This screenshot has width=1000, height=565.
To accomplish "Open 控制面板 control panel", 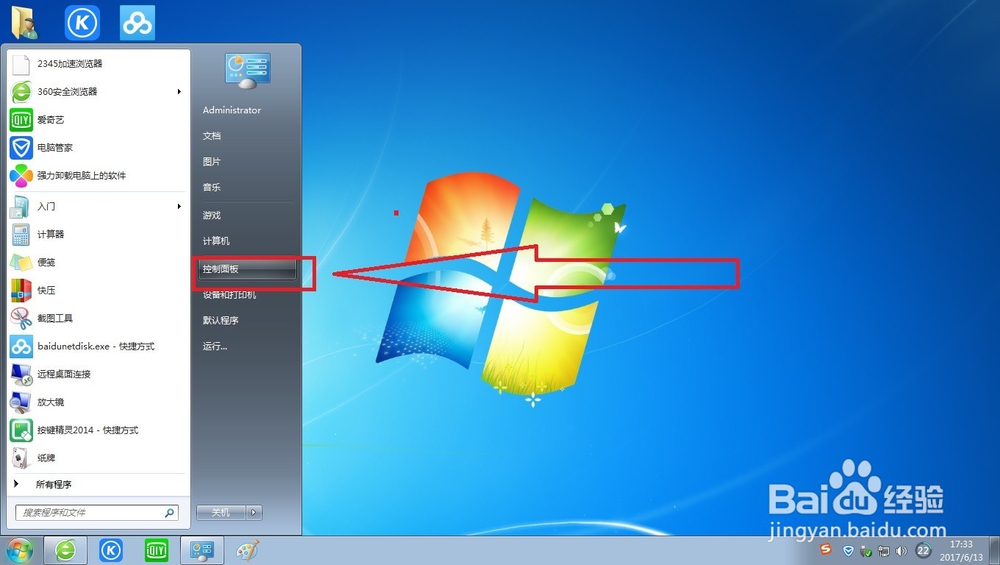I will (247, 269).
